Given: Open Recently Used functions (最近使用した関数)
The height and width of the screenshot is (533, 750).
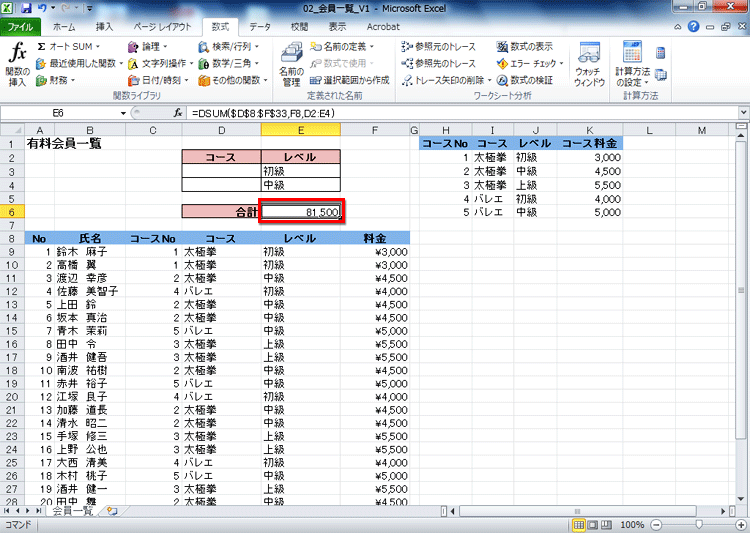Looking at the screenshot, I should [79, 64].
